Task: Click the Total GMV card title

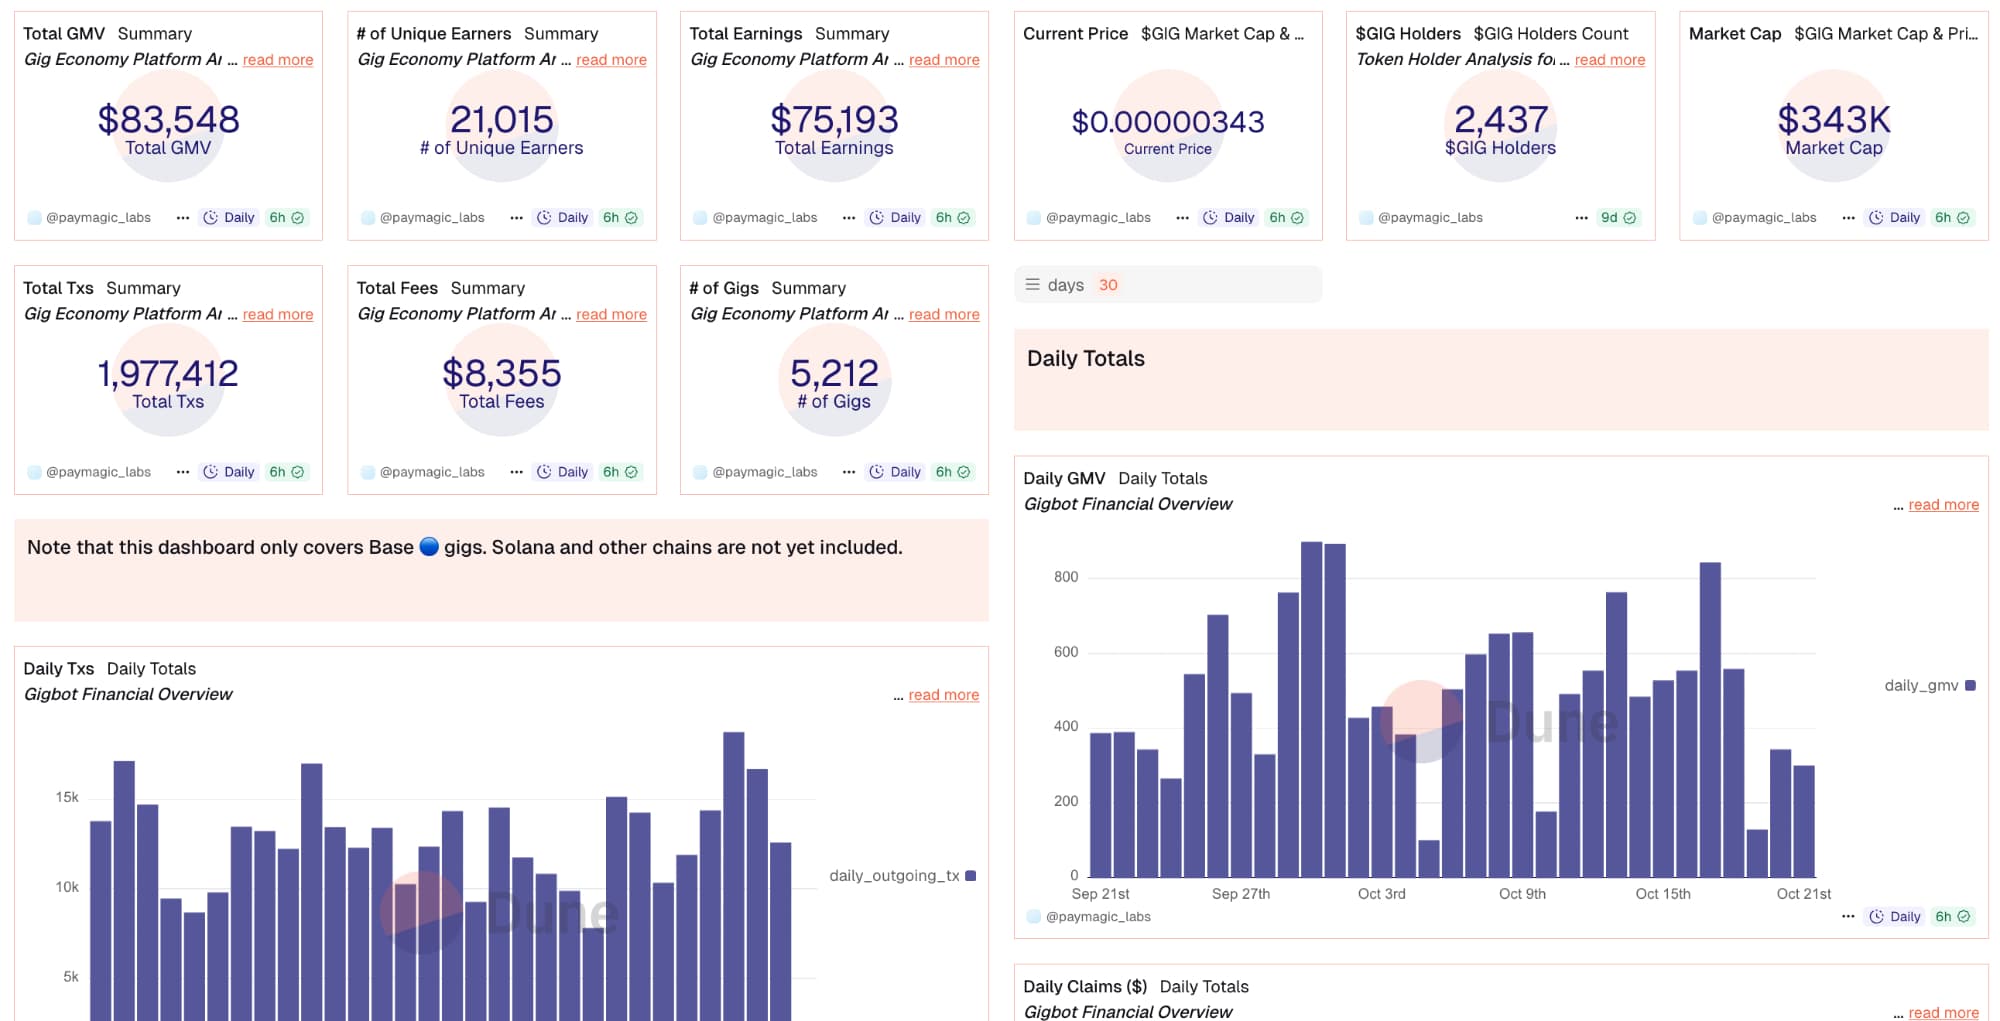Action: tap(63, 34)
